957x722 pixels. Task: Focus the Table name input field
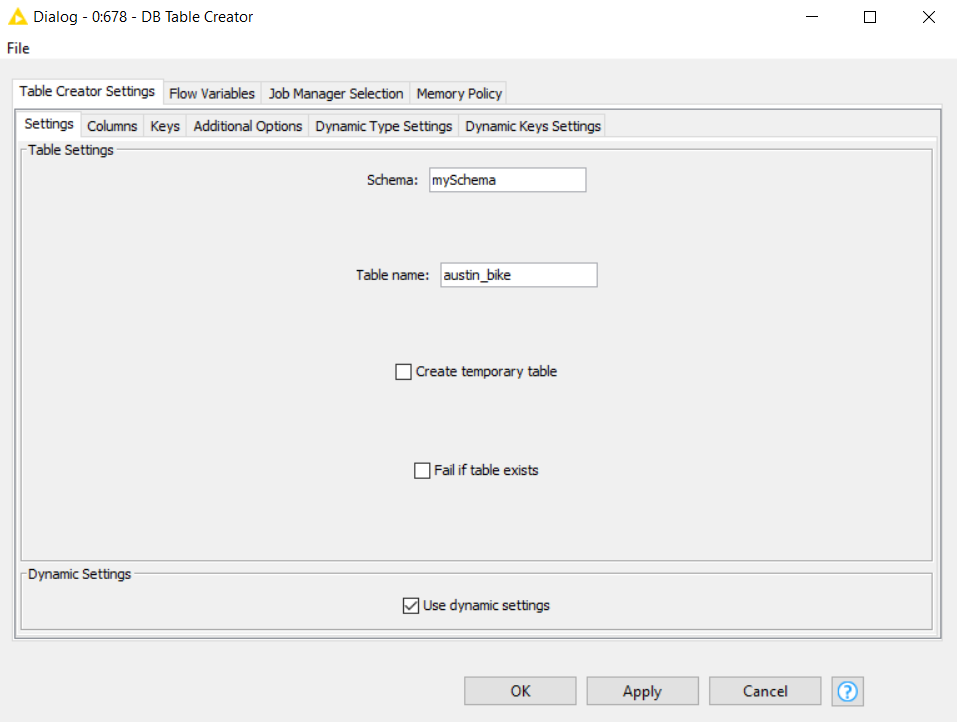pyautogui.click(x=519, y=275)
